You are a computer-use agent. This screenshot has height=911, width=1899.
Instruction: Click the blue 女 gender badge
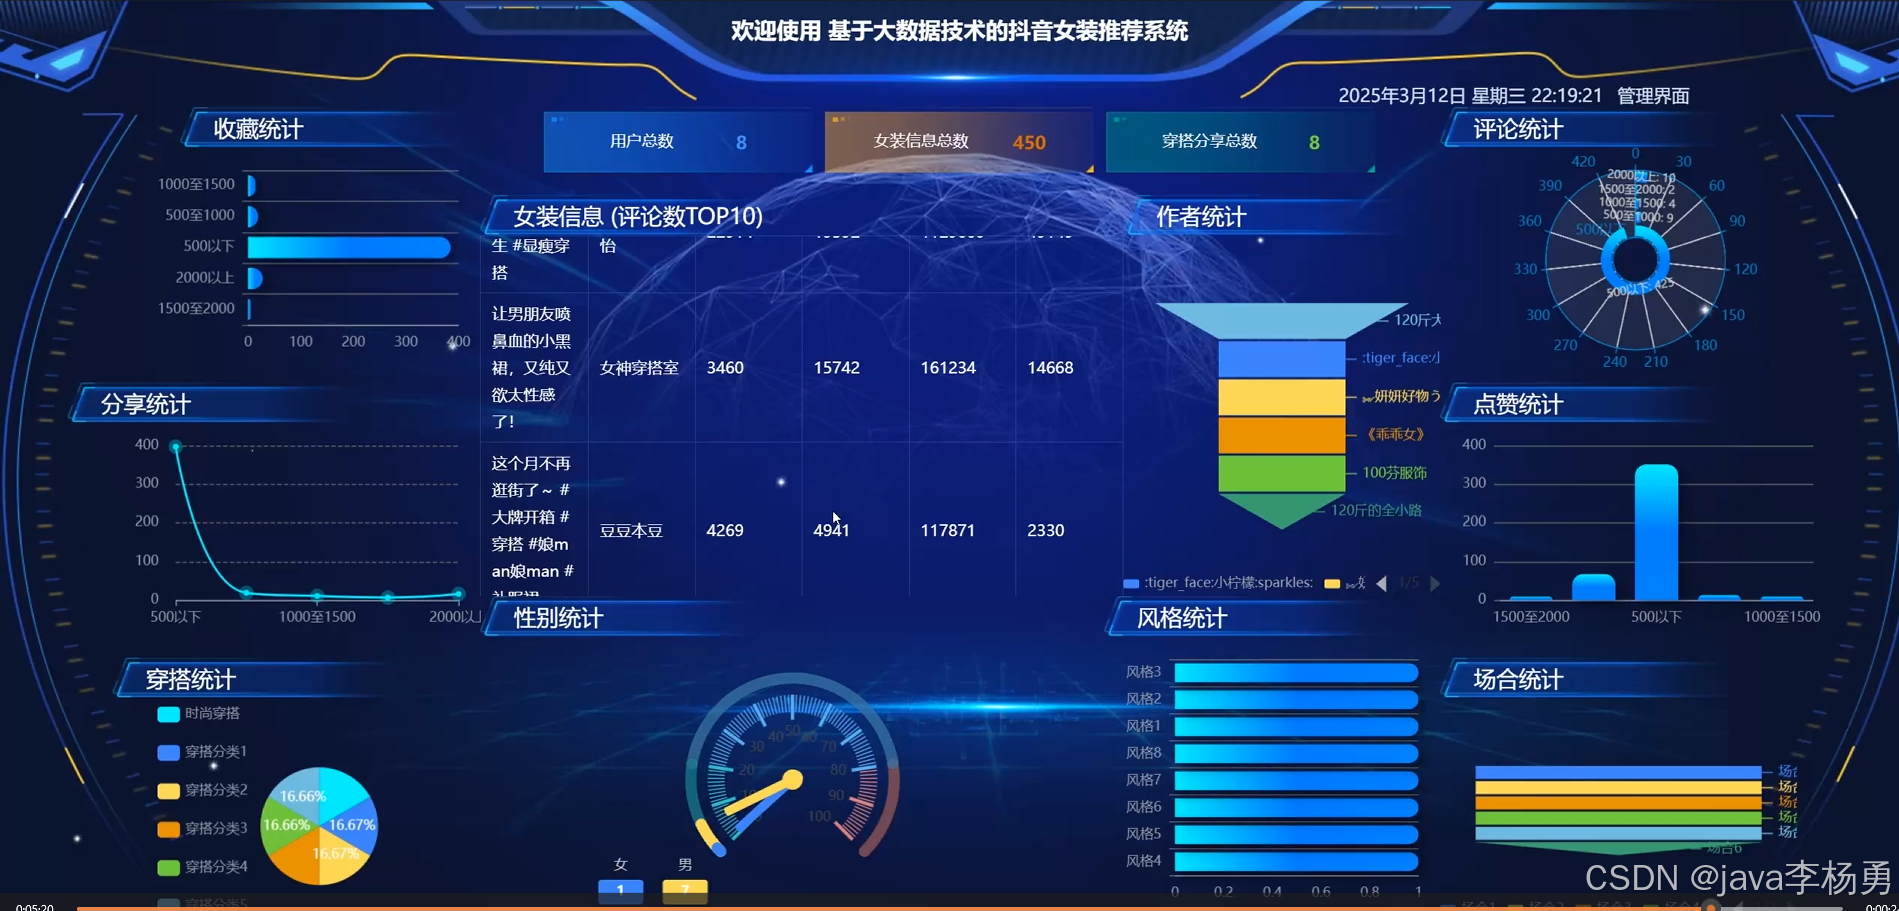[x=620, y=888]
